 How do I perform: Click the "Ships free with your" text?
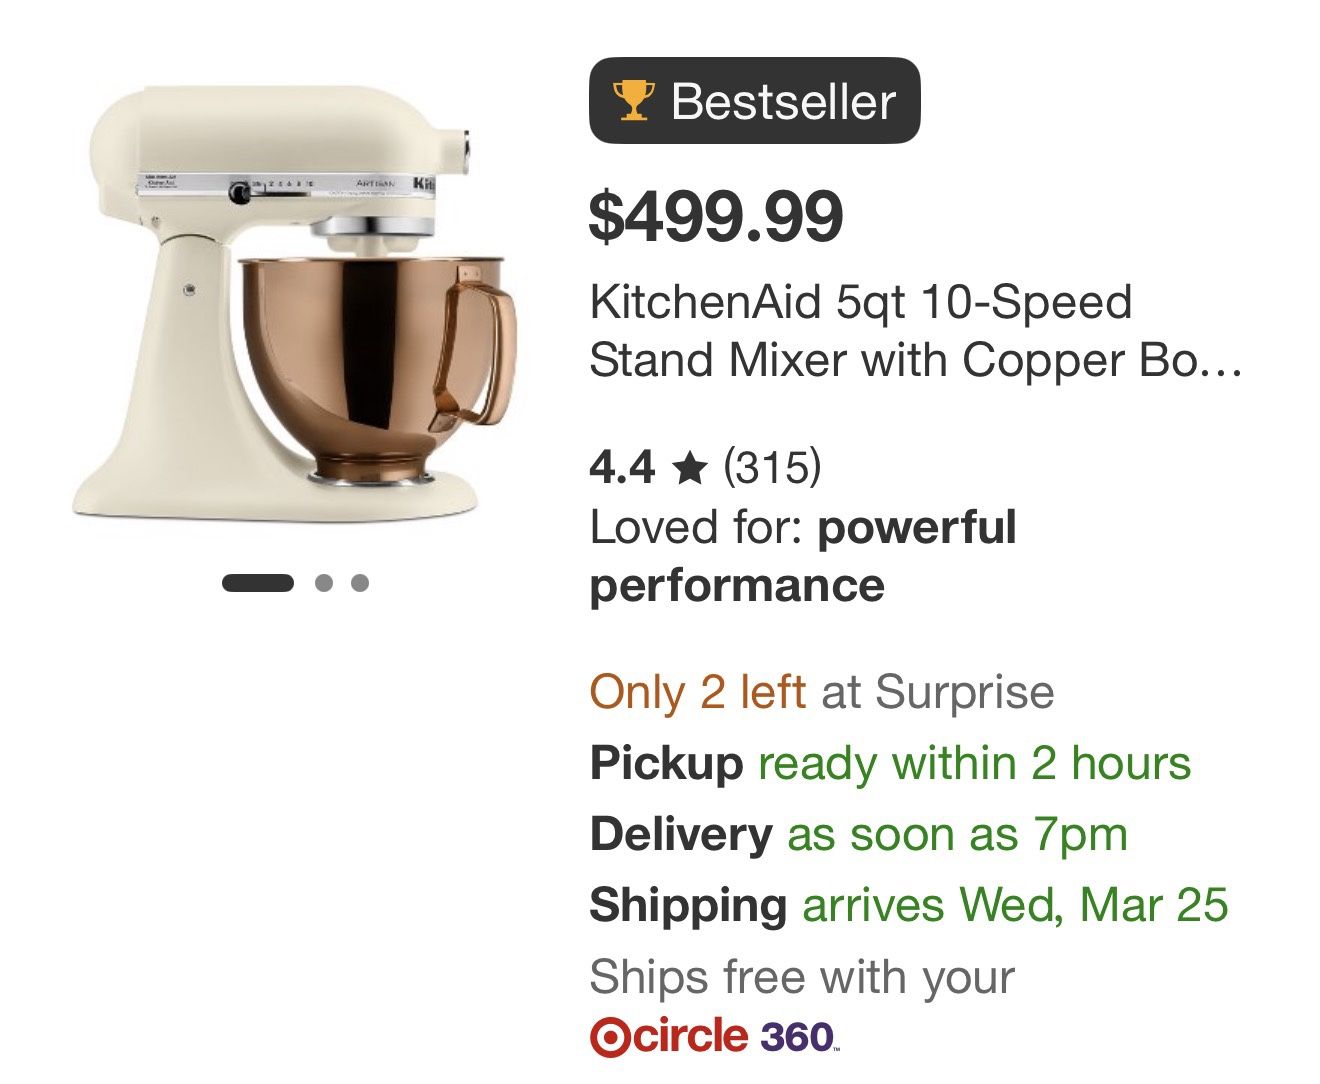click(x=802, y=977)
